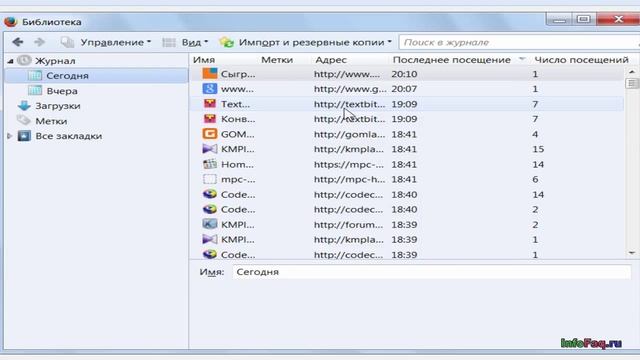Image resolution: width=640 pixels, height=360 pixels.
Task: Select Все закладки in the sidebar
Action: click(x=69, y=136)
